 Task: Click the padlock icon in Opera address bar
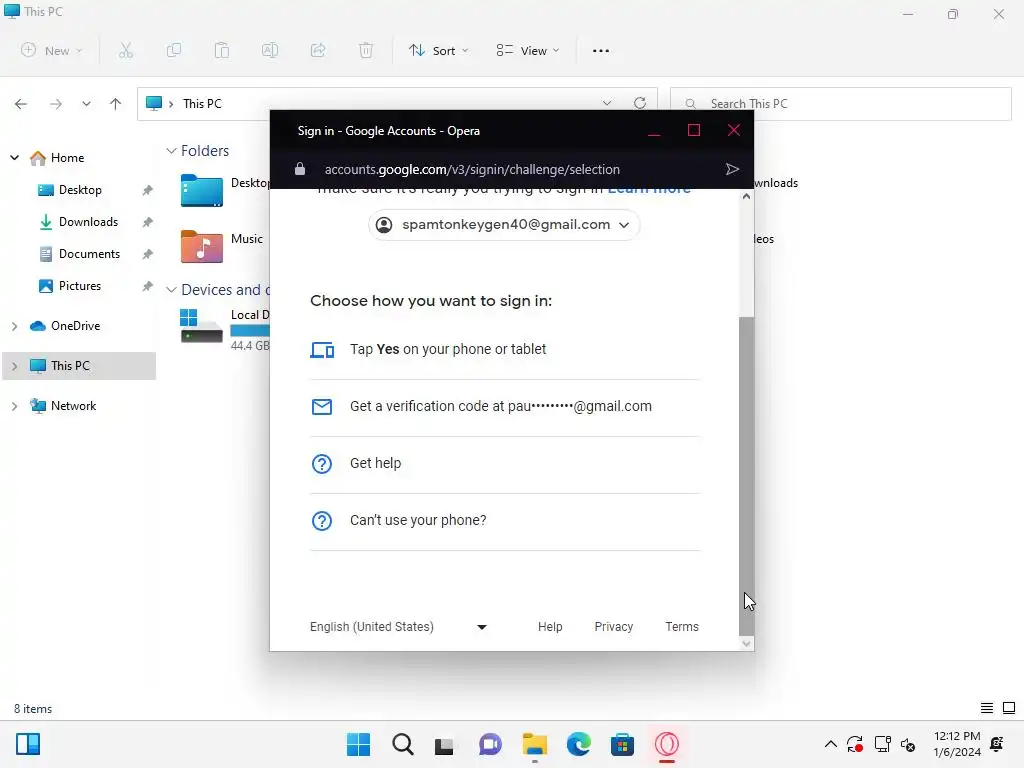pos(300,169)
